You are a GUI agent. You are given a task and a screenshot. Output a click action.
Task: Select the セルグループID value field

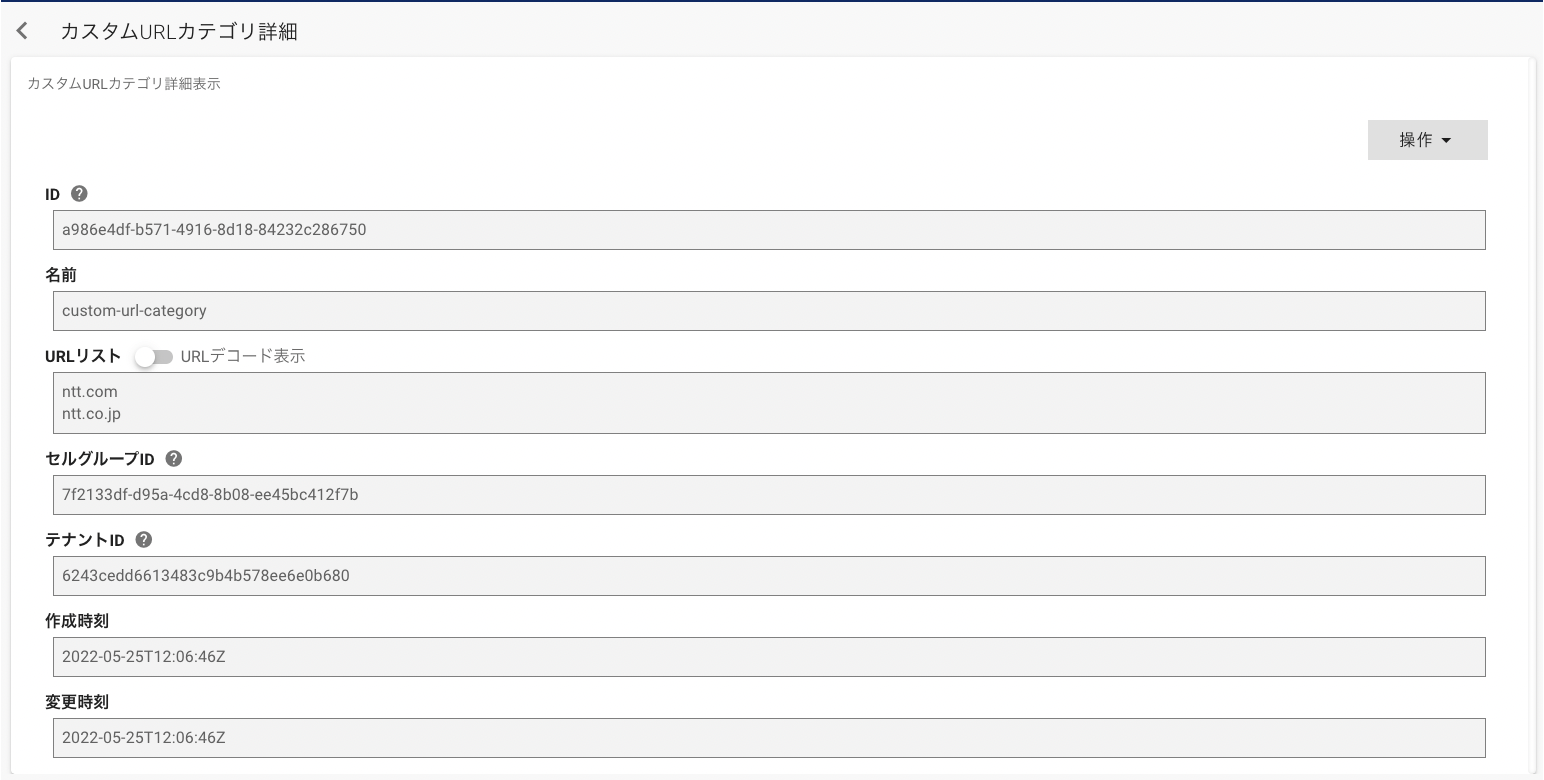point(768,495)
